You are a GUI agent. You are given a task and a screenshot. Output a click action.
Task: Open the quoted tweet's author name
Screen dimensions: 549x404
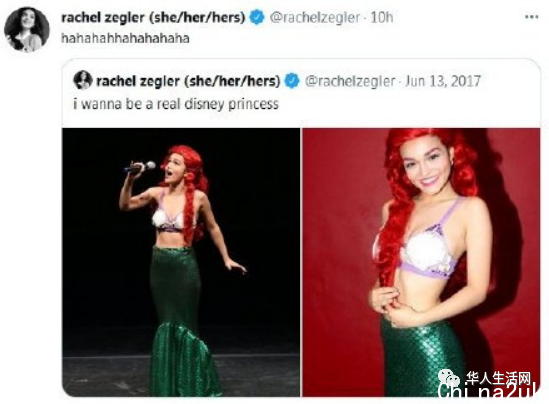pos(188,81)
